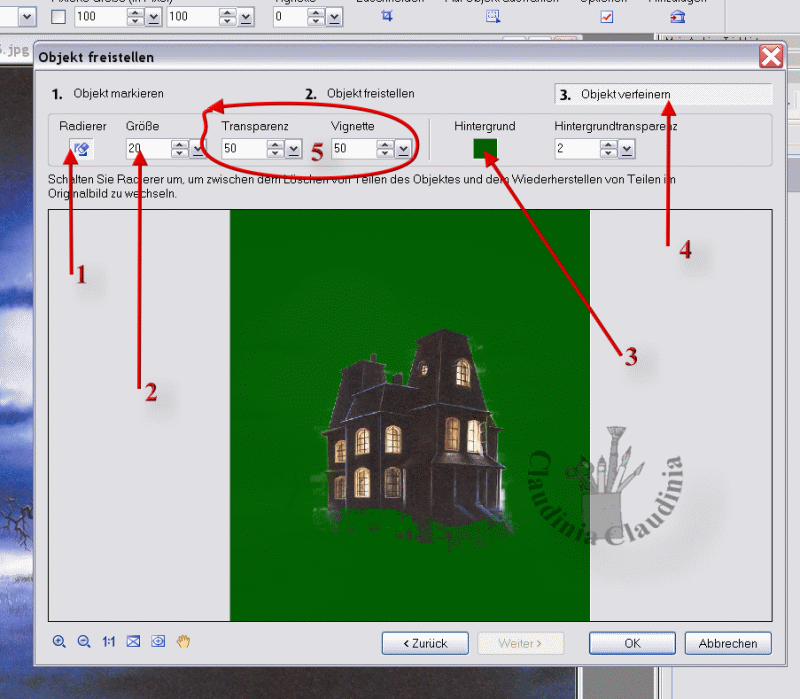800x699 pixels.
Task: Pick the green Hintergrund color swatch
Action: (485, 148)
